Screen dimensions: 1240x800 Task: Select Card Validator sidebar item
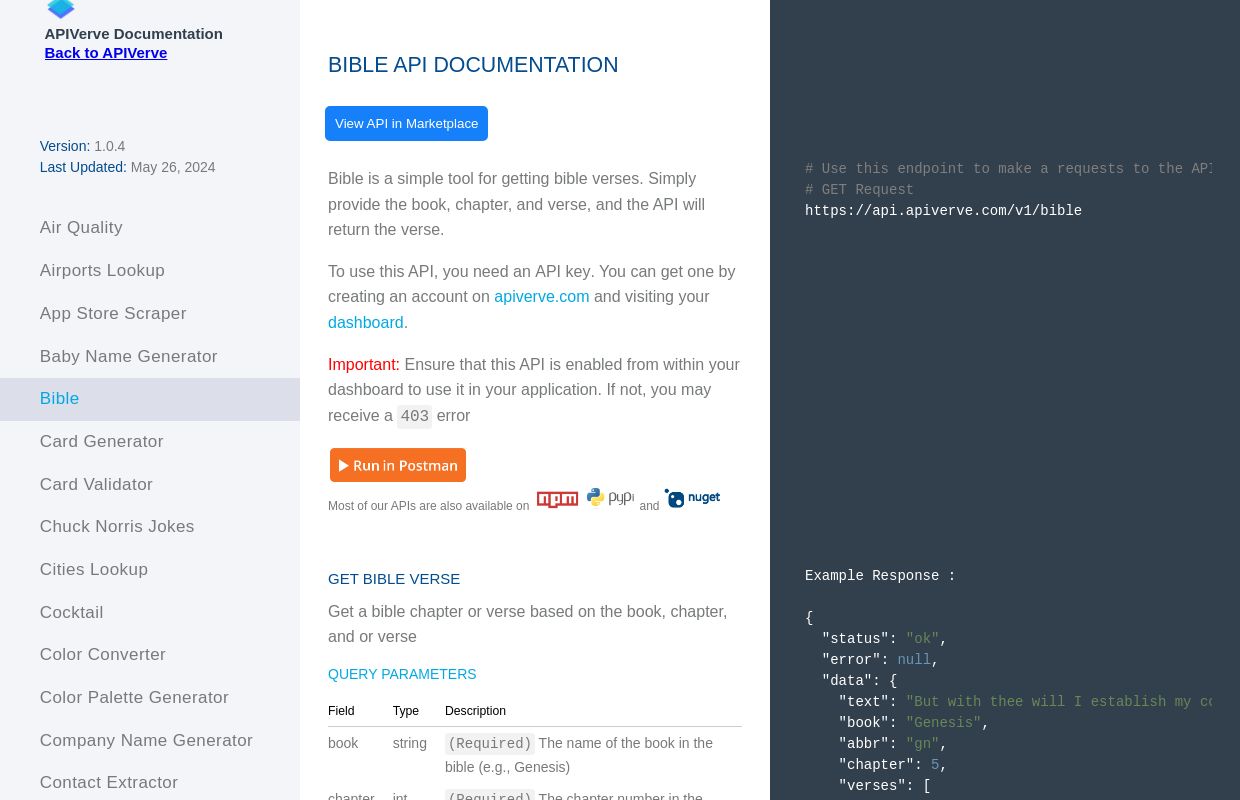click(x=150, y=485)
